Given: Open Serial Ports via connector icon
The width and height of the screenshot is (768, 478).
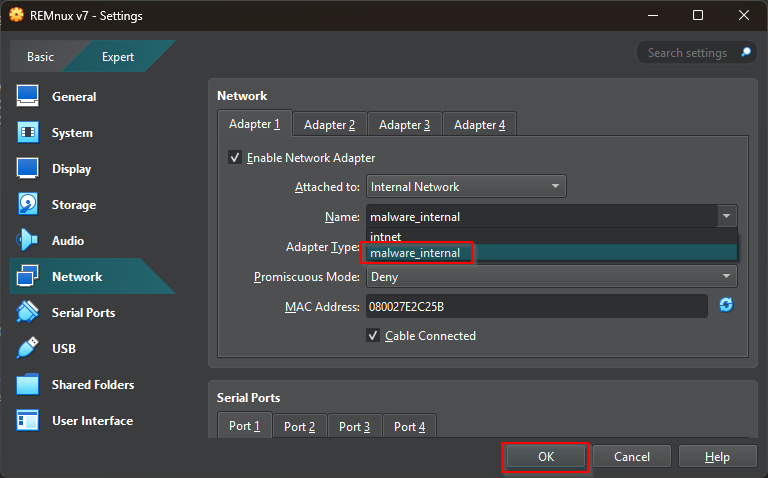Looking at the screenshot, I should (27, 312).
